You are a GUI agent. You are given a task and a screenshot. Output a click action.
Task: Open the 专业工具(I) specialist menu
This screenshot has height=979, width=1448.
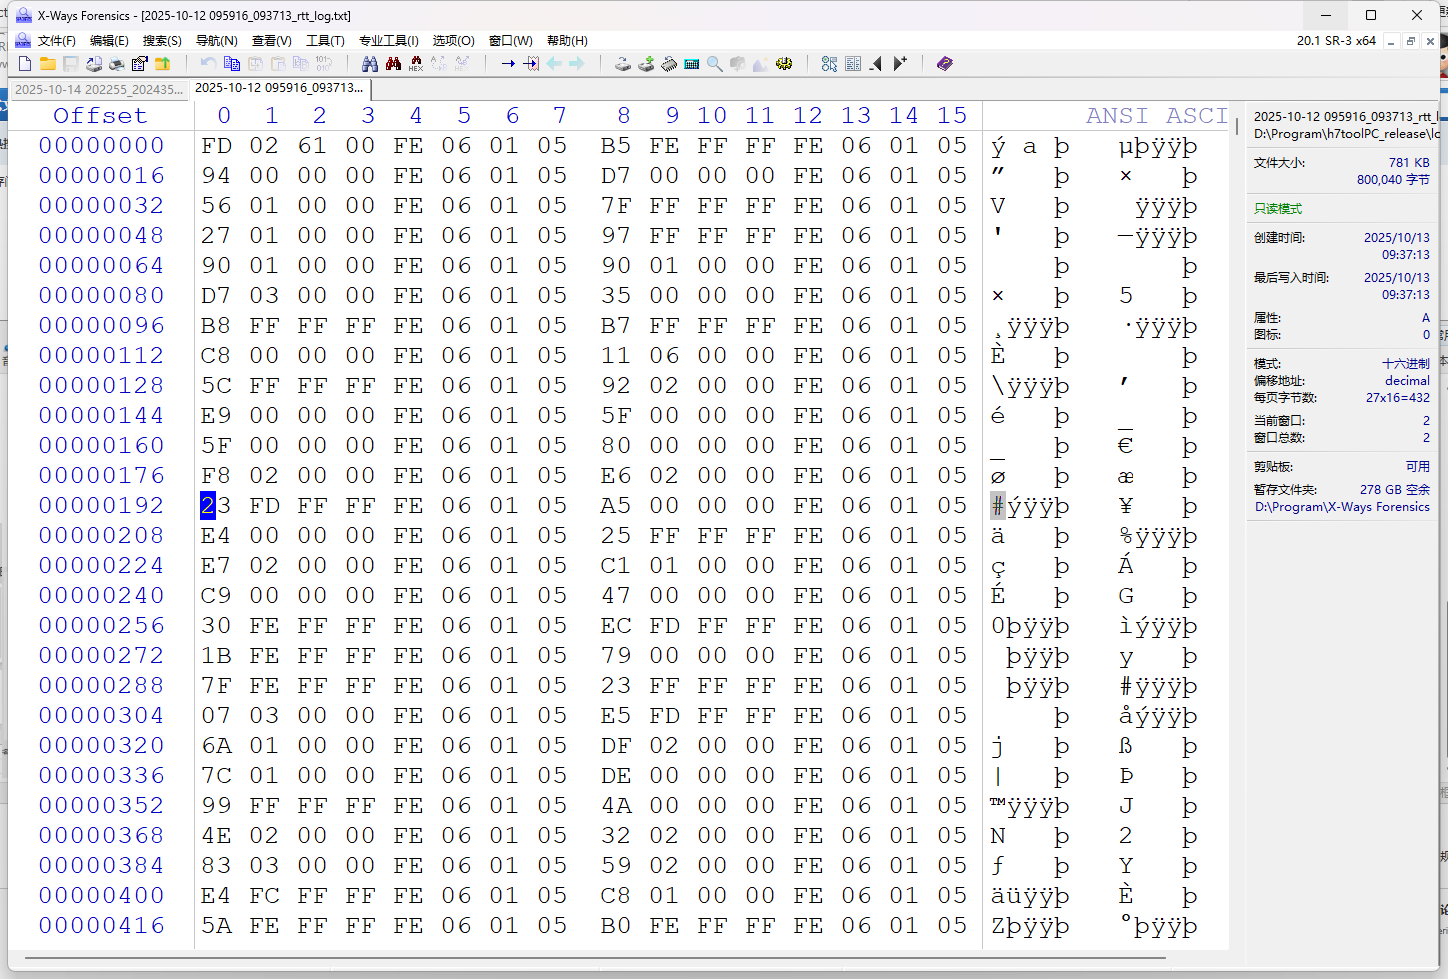[388, 41]
